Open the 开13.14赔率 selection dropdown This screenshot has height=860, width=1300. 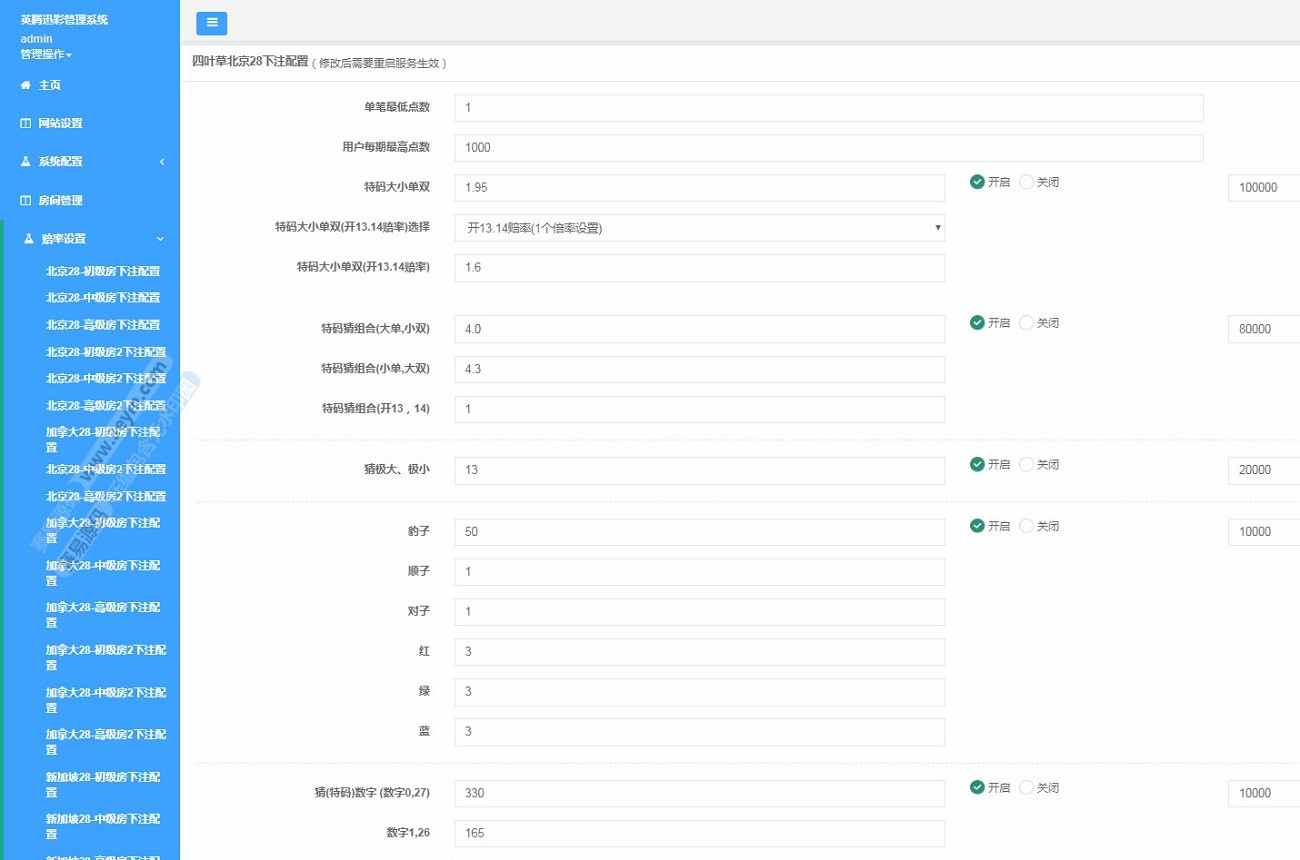click(x=699, y=228)
